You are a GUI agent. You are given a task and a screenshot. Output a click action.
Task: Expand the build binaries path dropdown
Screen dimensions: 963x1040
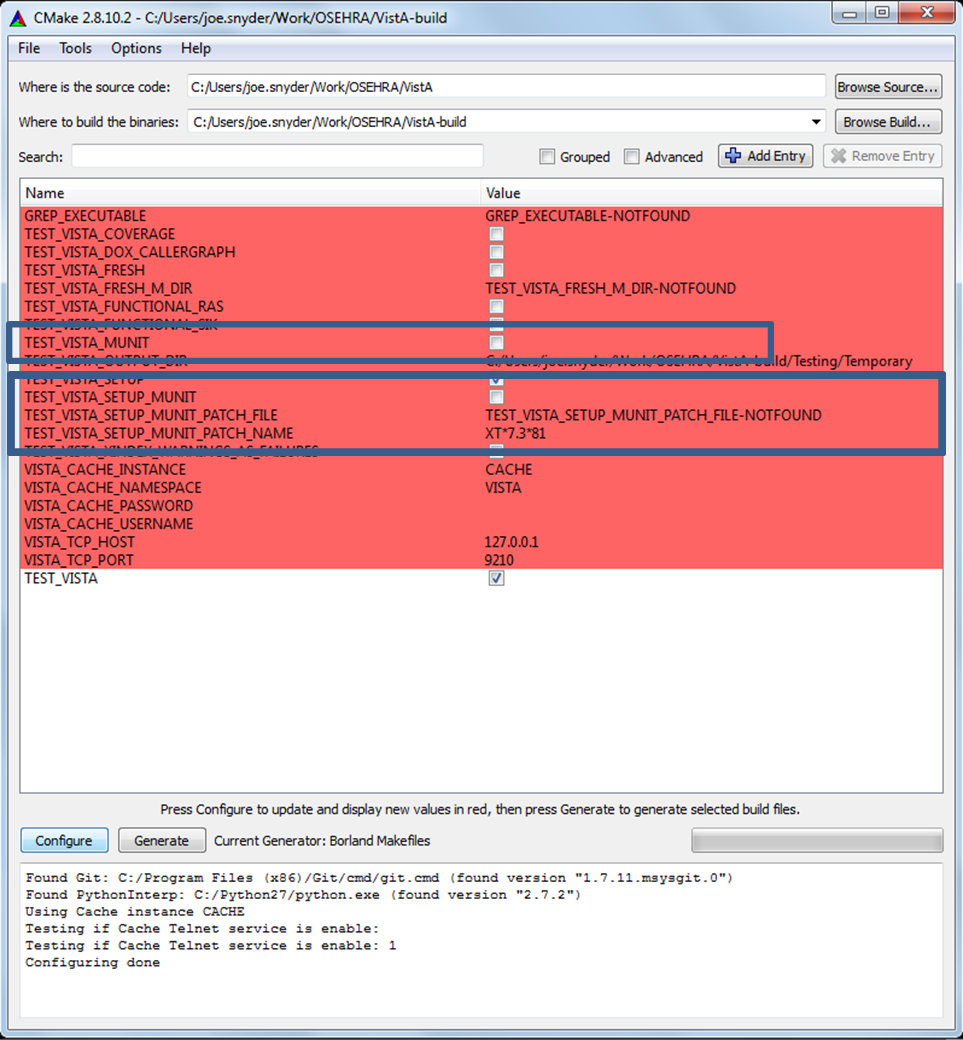(x=817, y=122)
